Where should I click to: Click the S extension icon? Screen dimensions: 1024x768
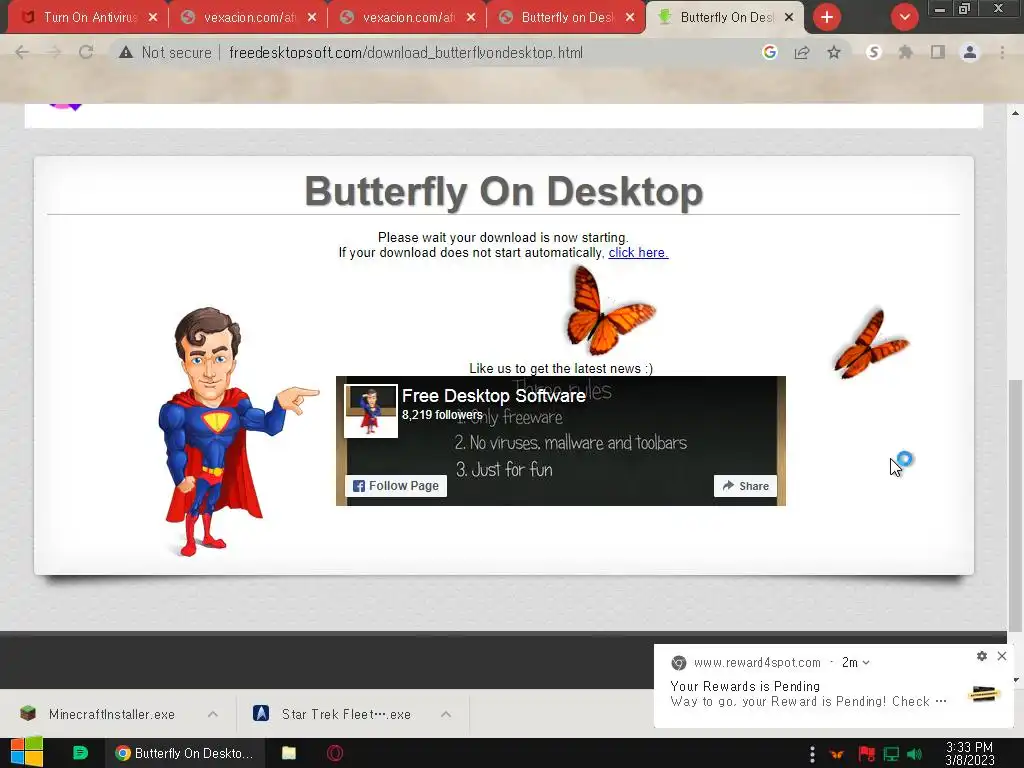(x=873, y=52)
